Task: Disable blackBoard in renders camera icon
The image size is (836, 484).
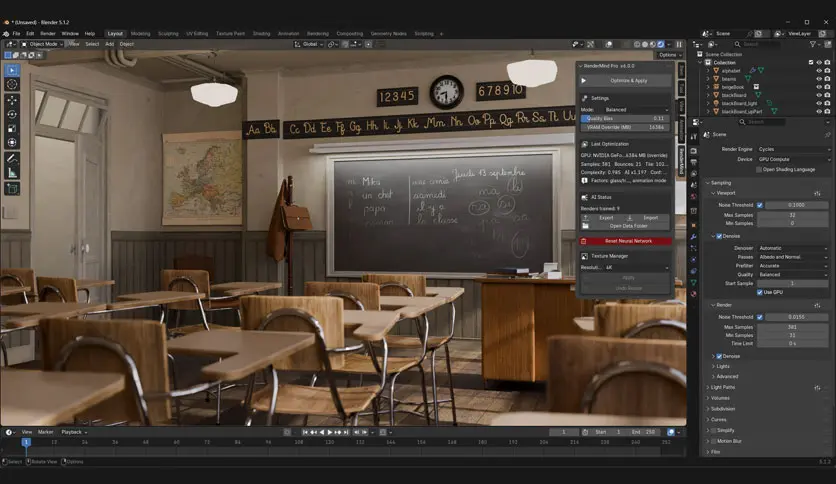Action: 827,95
